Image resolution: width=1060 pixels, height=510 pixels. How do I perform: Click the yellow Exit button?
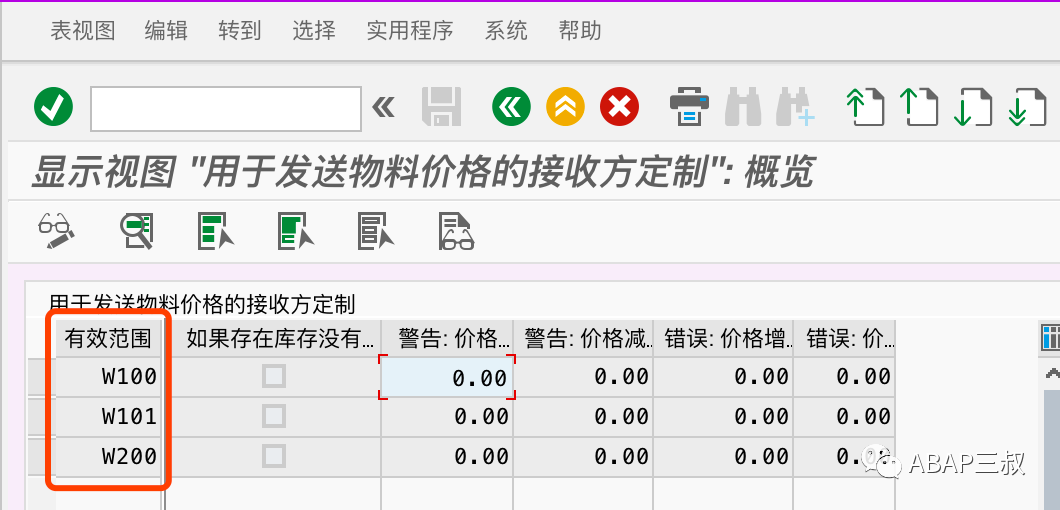tap(565, 107)
